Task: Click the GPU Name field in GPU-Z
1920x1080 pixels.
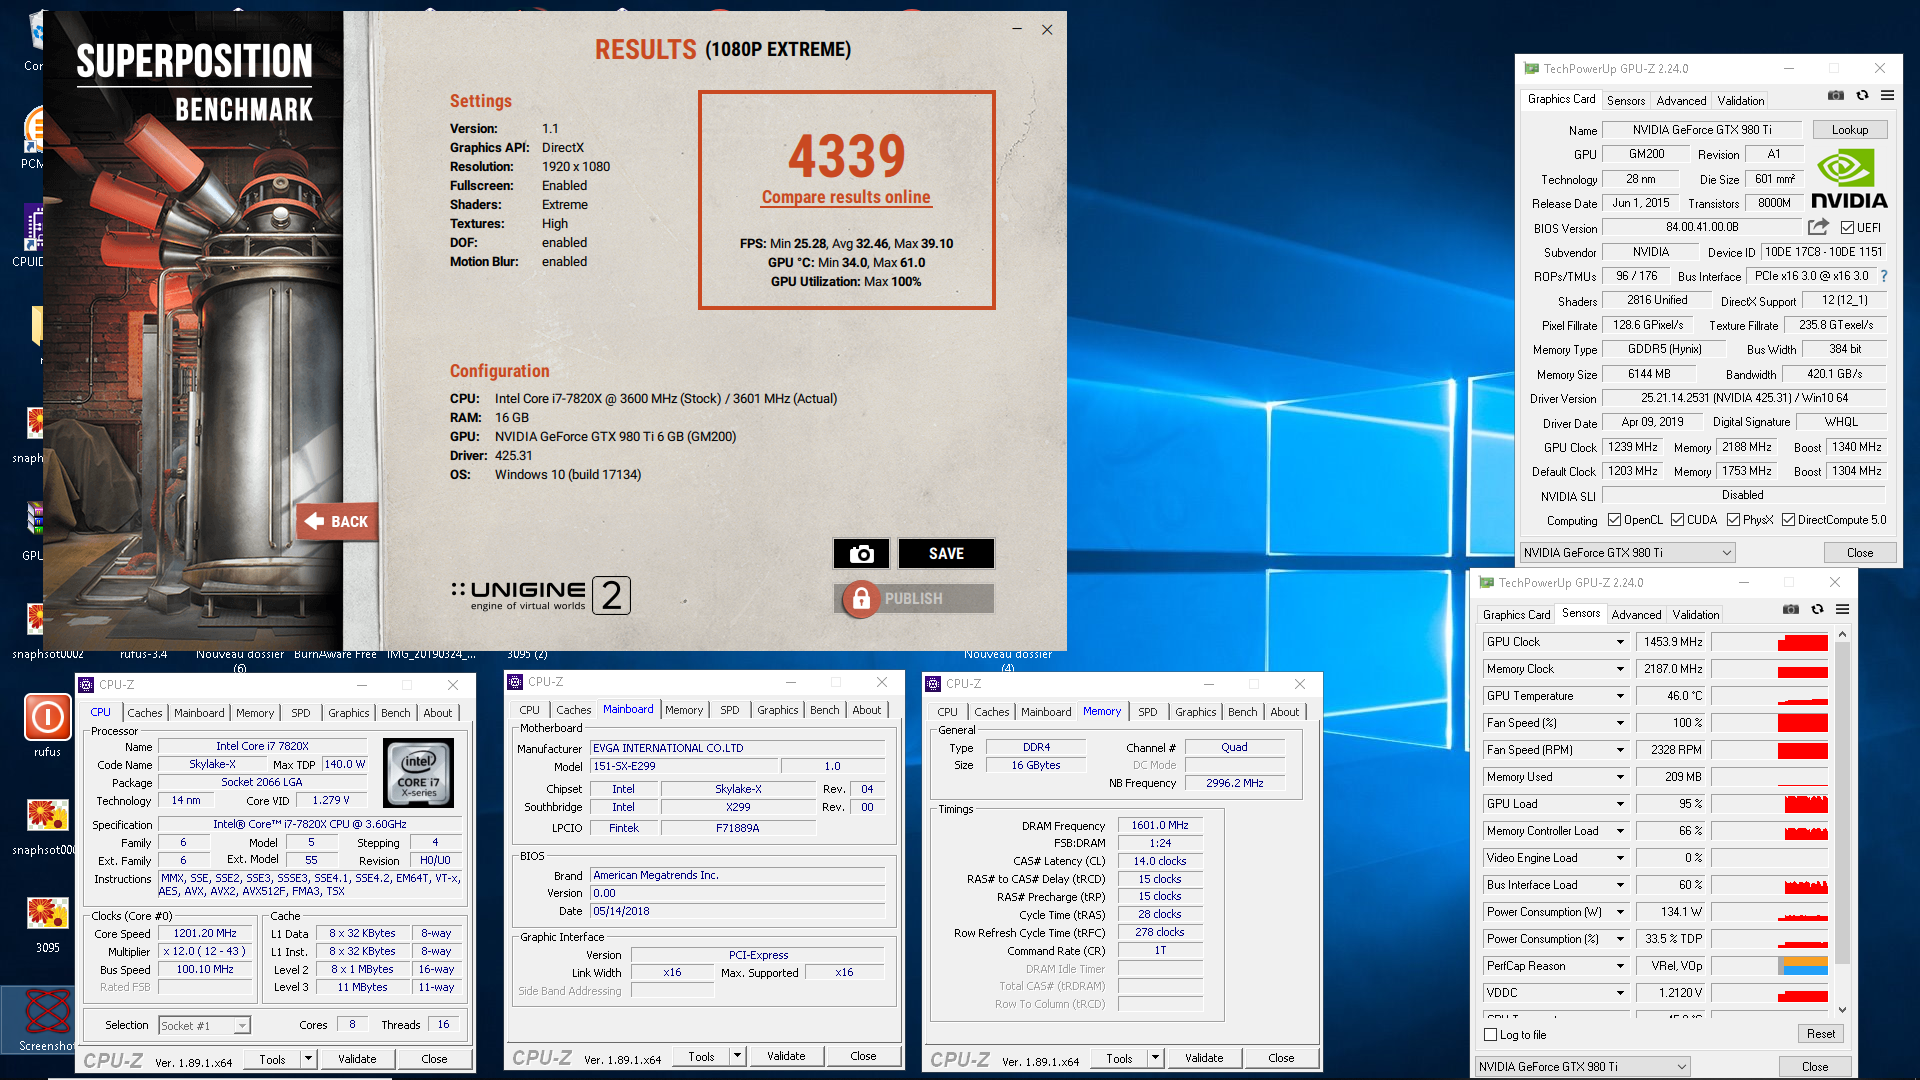Action: click(x=1702, y=130)
